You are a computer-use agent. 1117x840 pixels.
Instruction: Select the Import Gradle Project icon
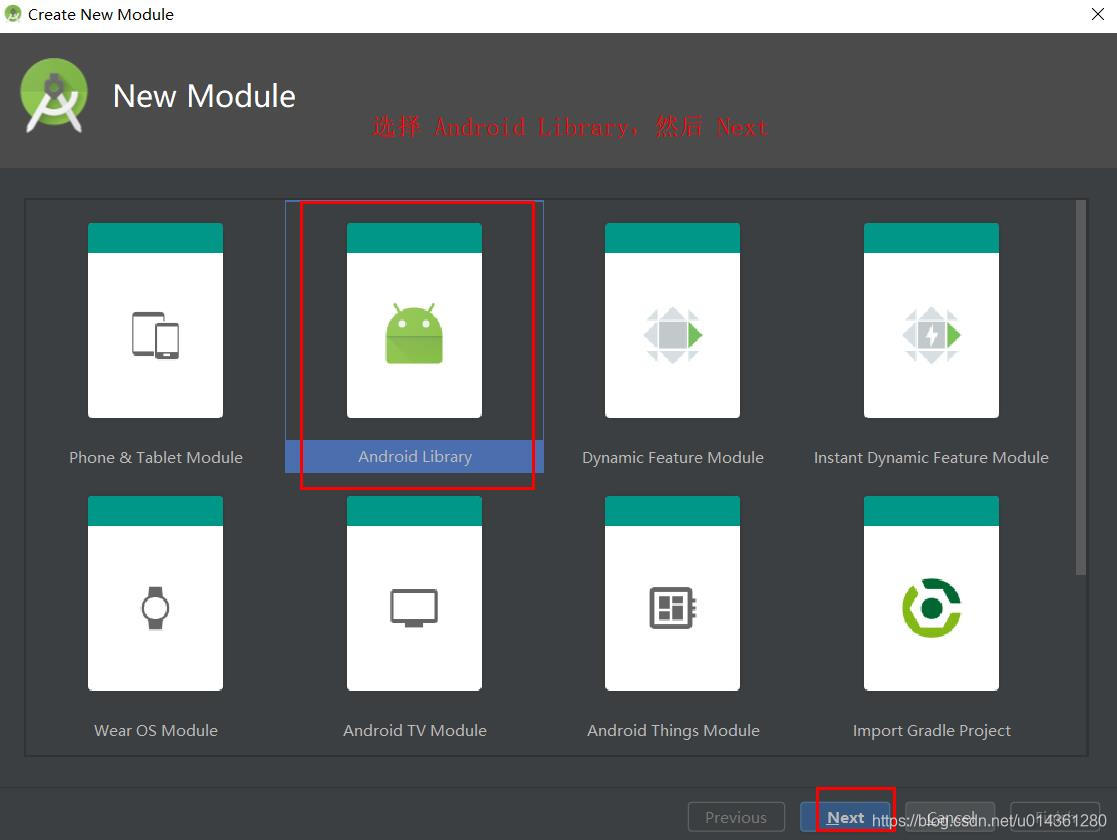click(x=931, y=608)
